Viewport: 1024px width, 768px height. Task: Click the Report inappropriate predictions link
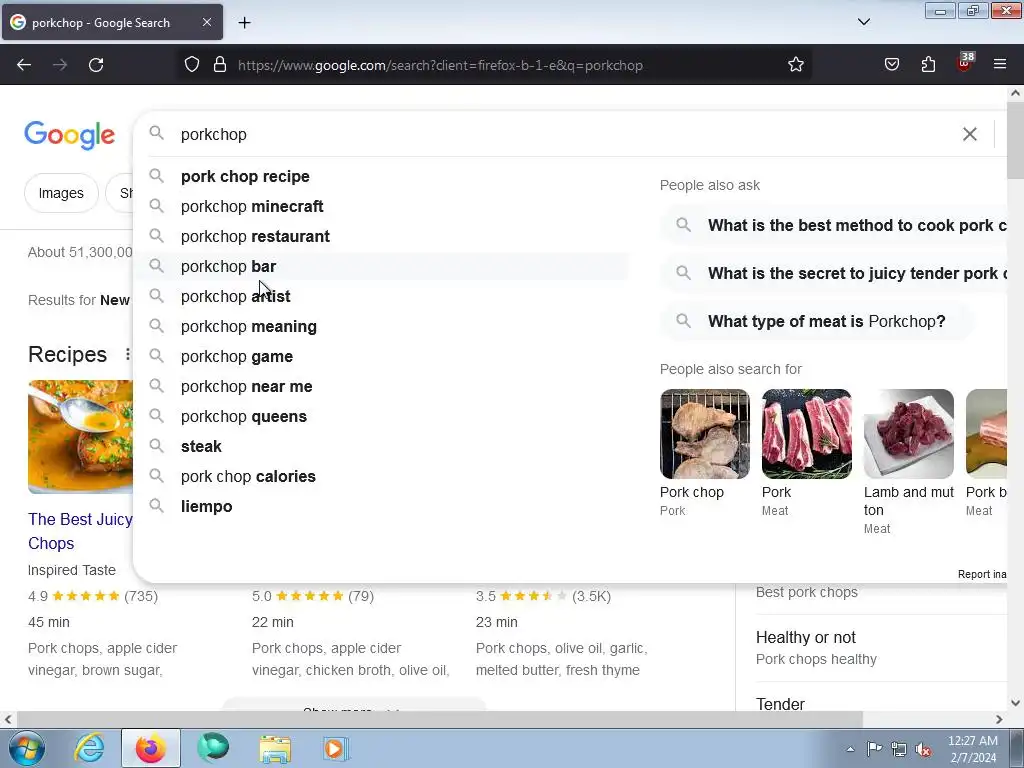[x=982, y=574]
